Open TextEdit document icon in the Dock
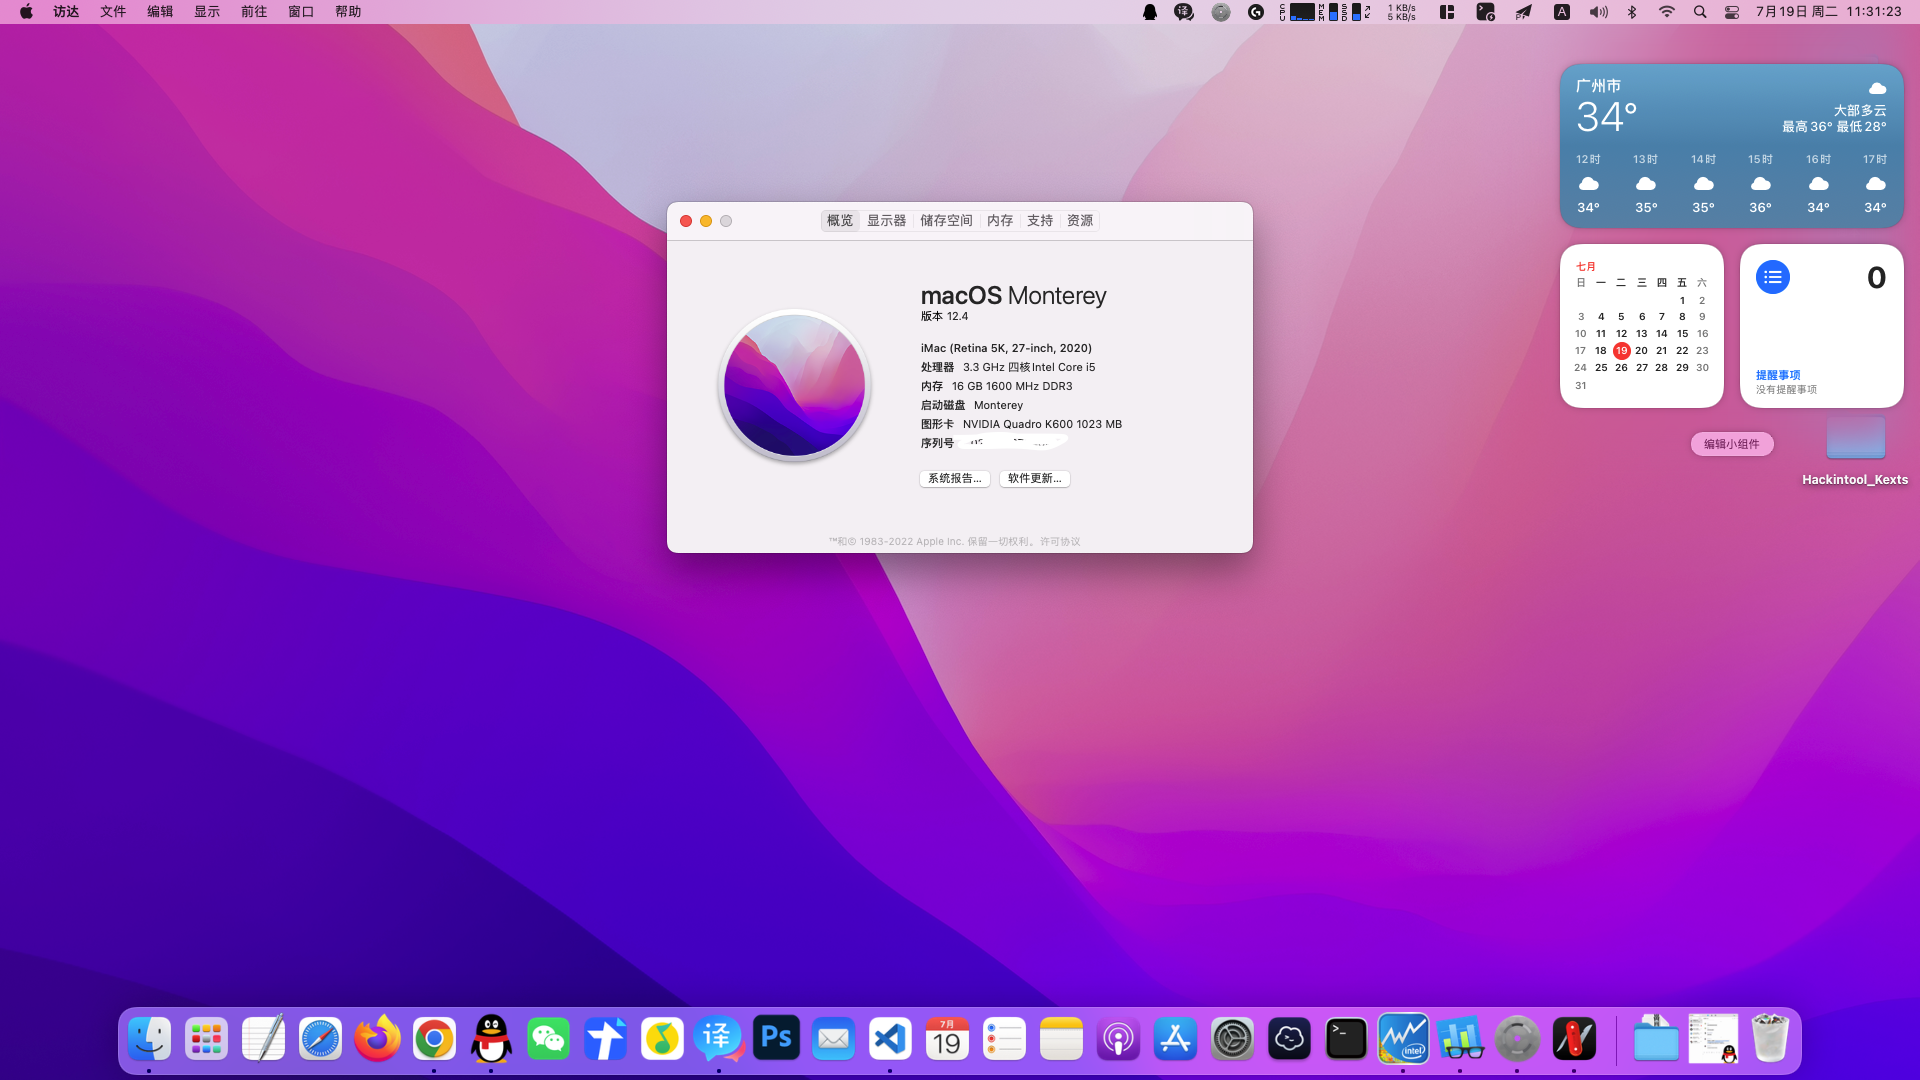 coord(263,1039)
